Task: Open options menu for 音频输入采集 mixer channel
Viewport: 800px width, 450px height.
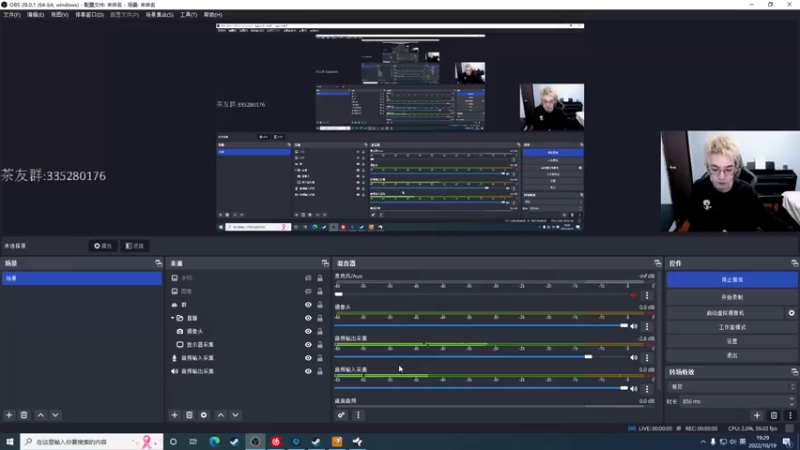Action: point(647,388)
